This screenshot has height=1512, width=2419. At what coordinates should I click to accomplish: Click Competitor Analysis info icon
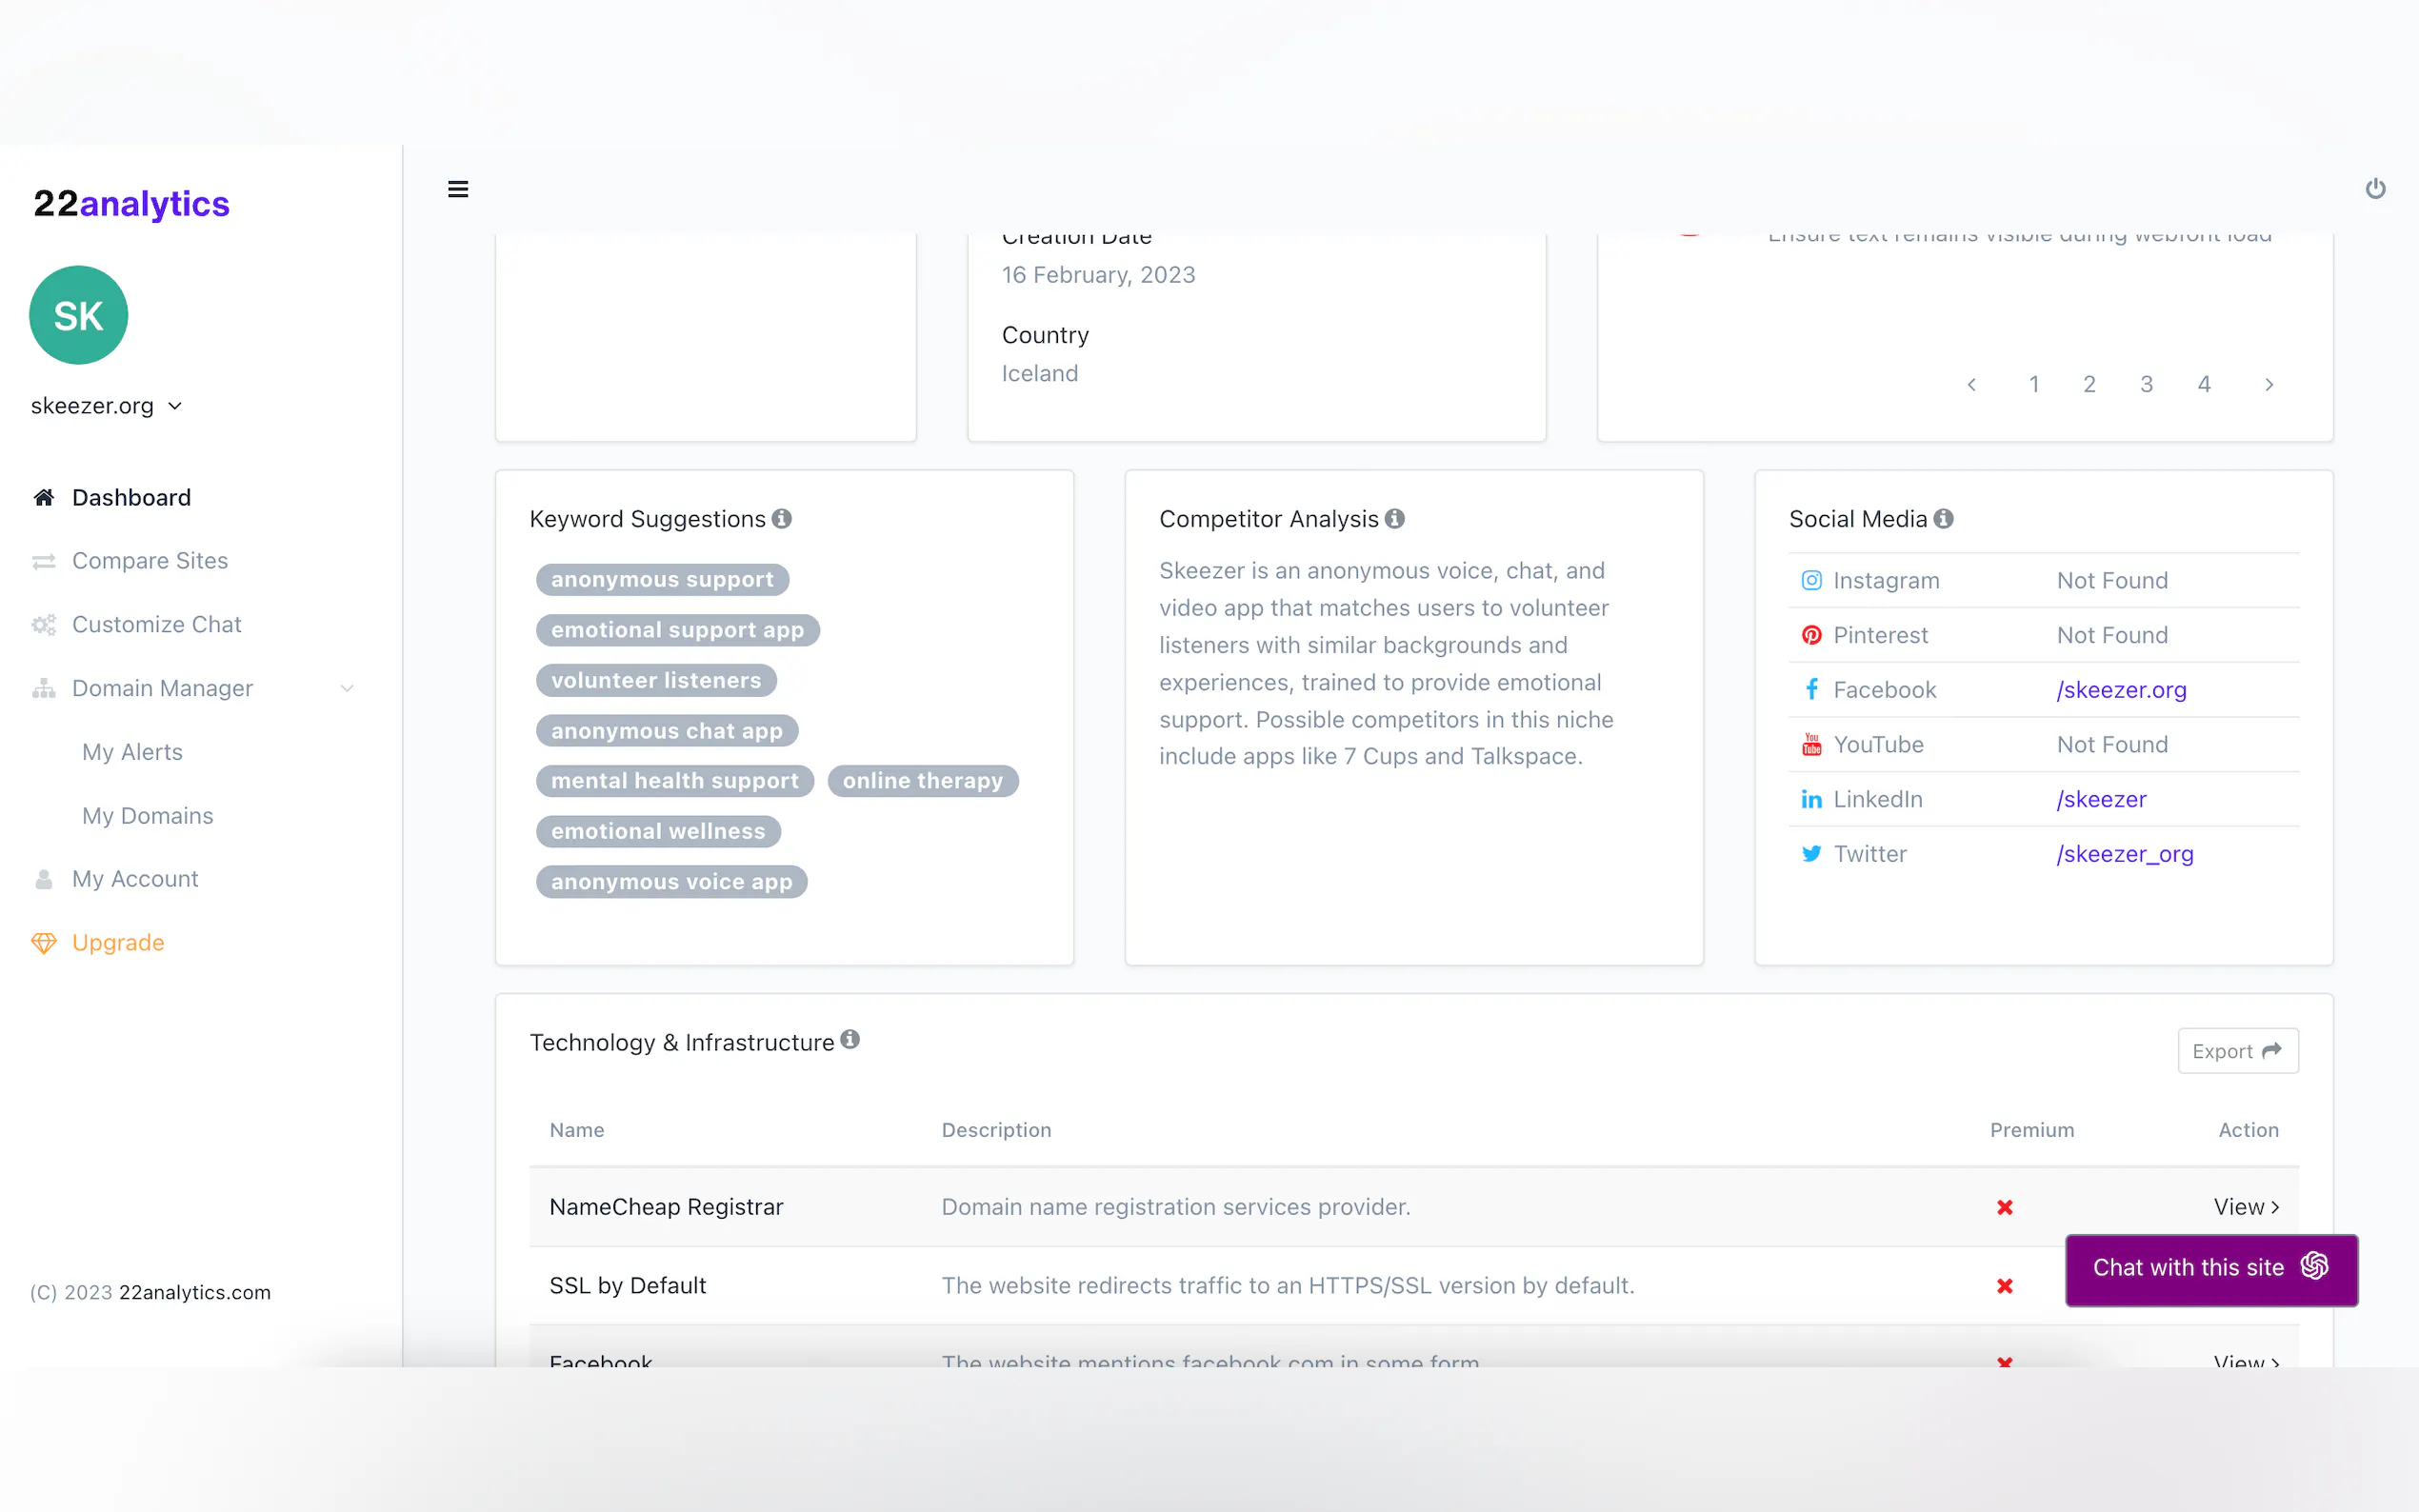click(1395, 518)
